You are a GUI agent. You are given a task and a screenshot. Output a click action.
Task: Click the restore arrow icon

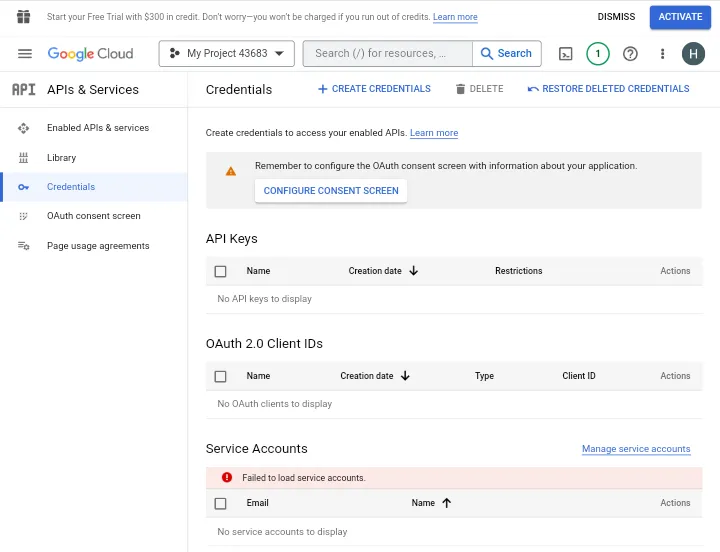[533, 89]
